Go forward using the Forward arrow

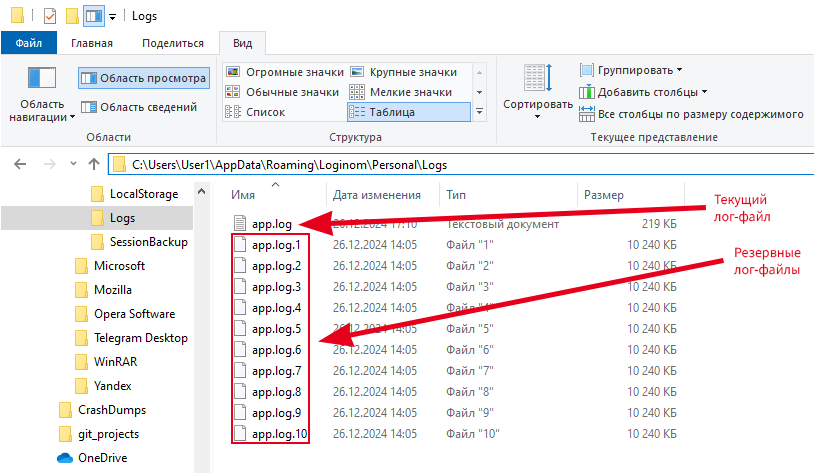(x=50, y=165)
